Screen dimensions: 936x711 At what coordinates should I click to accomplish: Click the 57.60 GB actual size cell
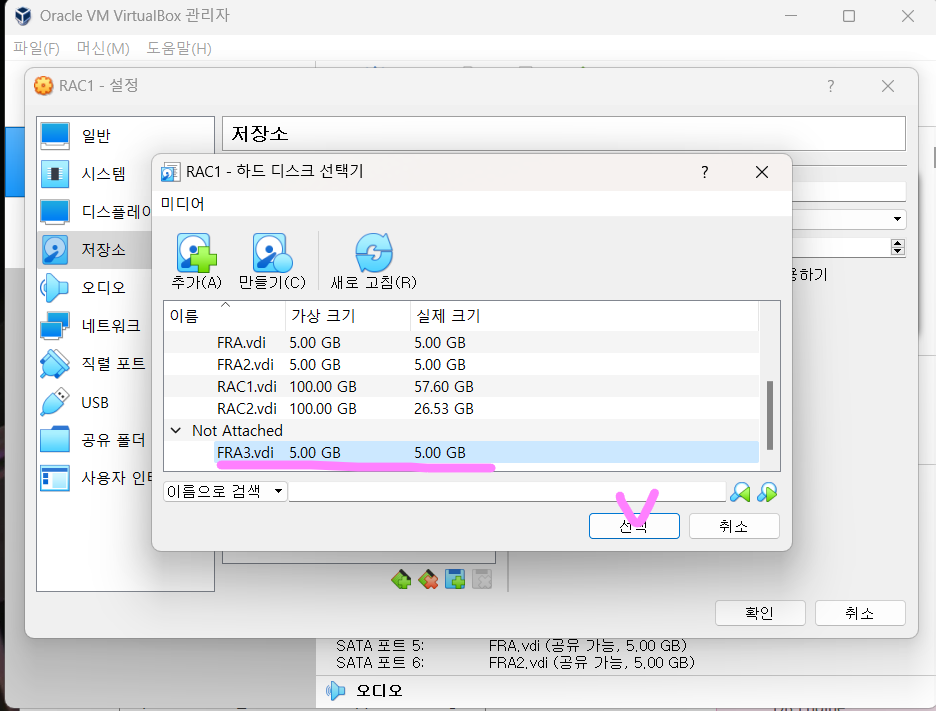pyautogui.click(x=444, y=387)
